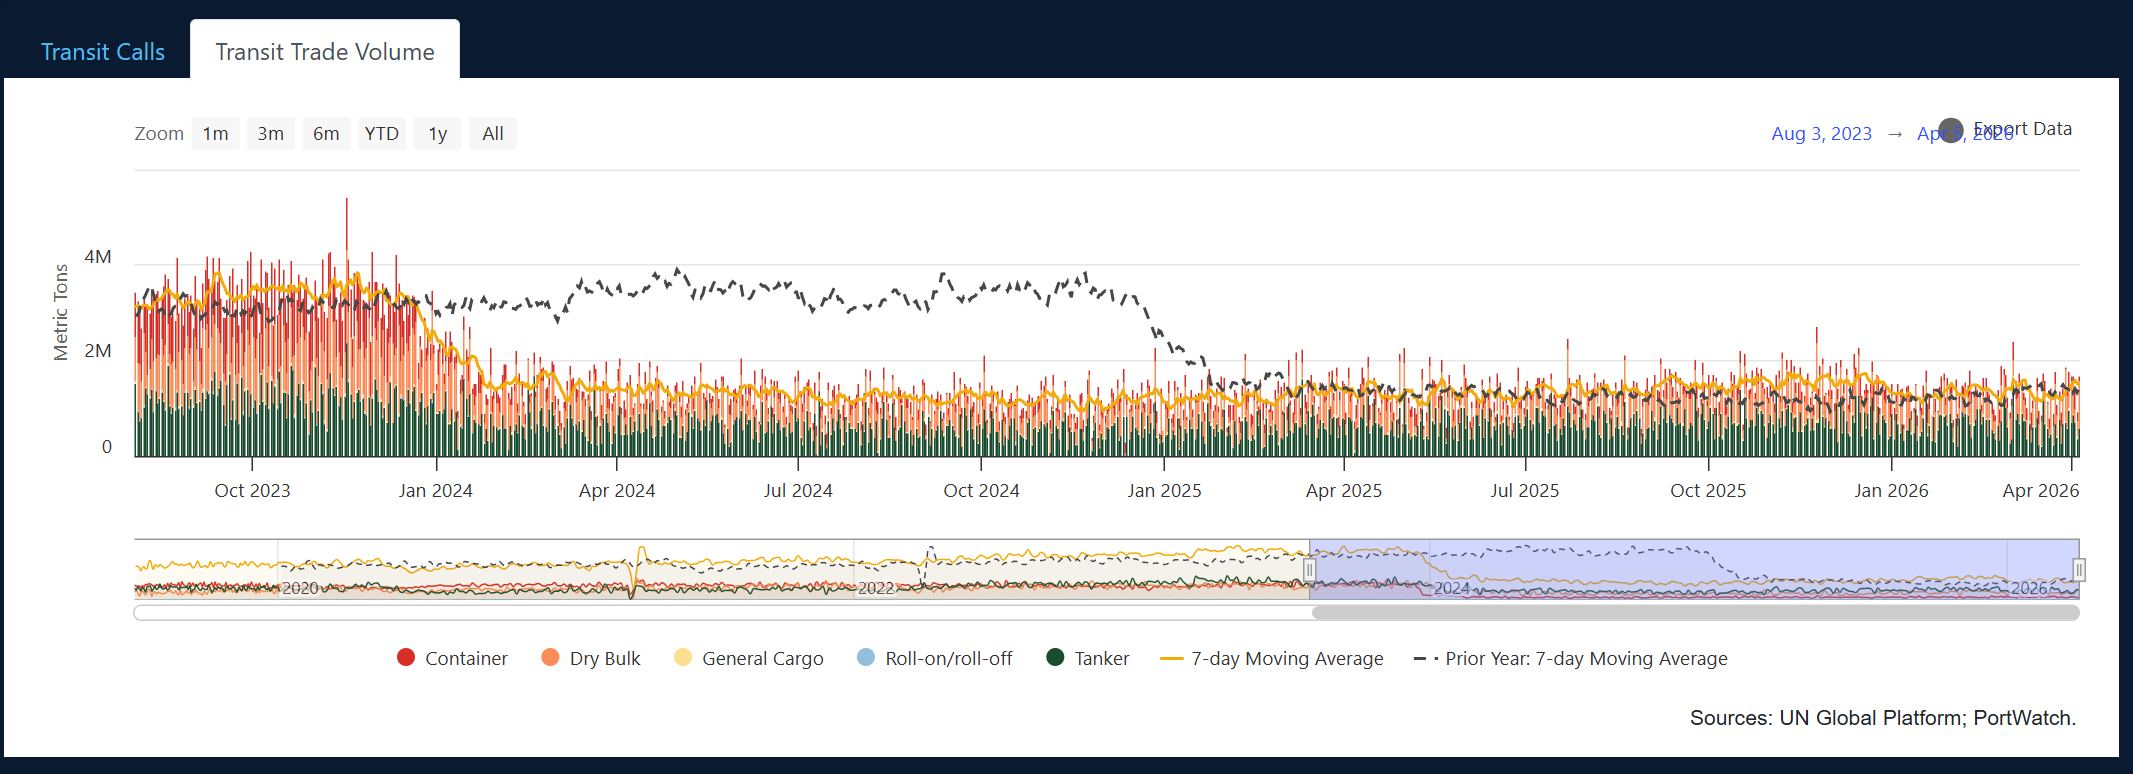The width and height of the screenshot is (2133, 774).
Task: Click the Export Data menu icon
Action: [1950, 130]
